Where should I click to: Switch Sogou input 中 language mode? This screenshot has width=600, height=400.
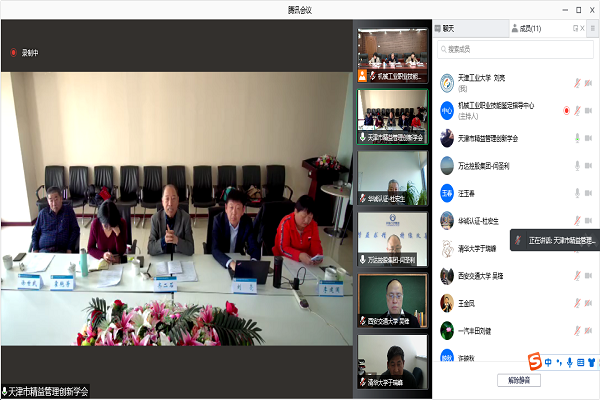pyautogui.click(x=548, y=362)
